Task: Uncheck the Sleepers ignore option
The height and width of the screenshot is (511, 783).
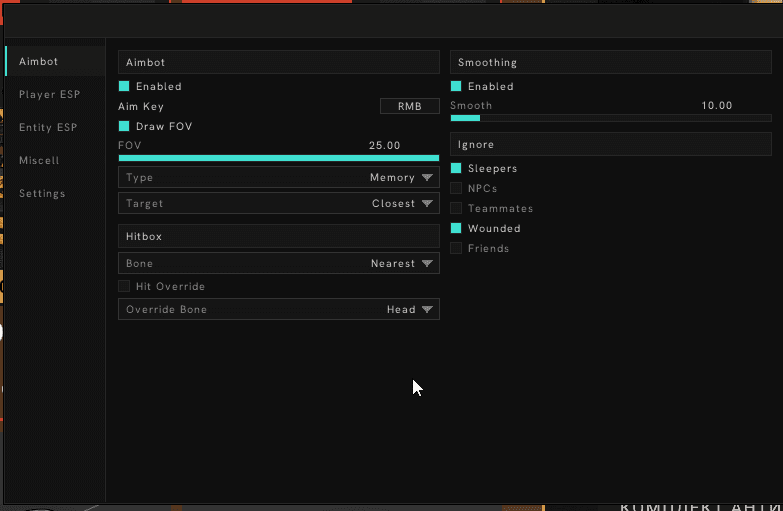Action: 456,168
